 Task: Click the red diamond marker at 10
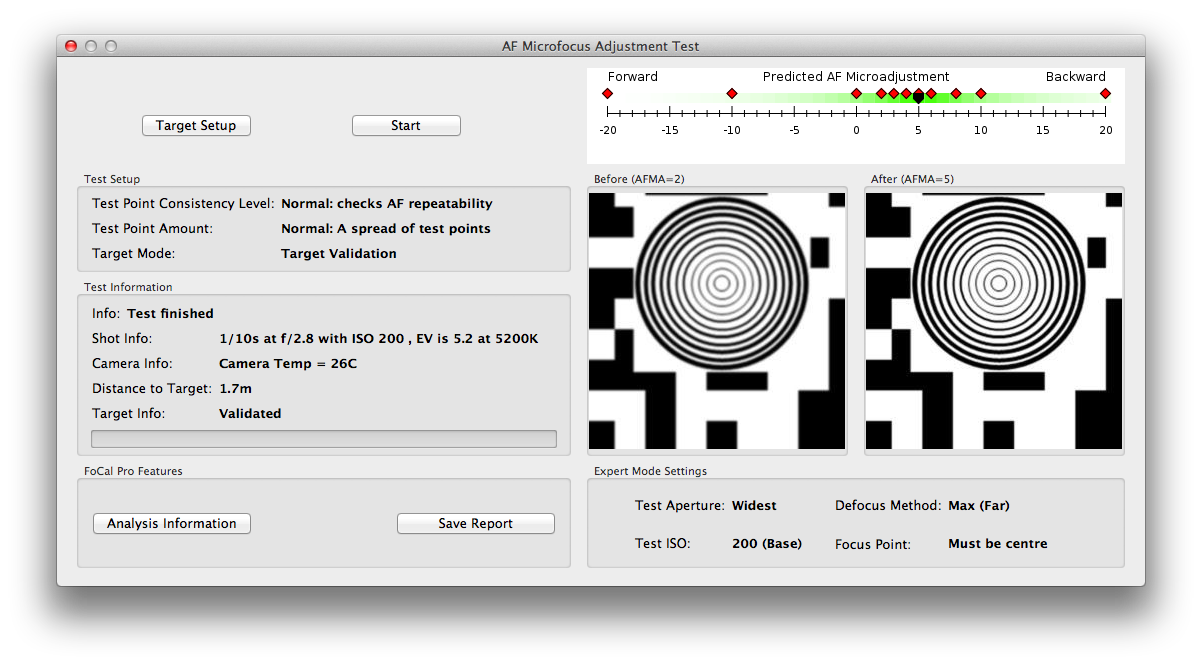pos(981,93)
